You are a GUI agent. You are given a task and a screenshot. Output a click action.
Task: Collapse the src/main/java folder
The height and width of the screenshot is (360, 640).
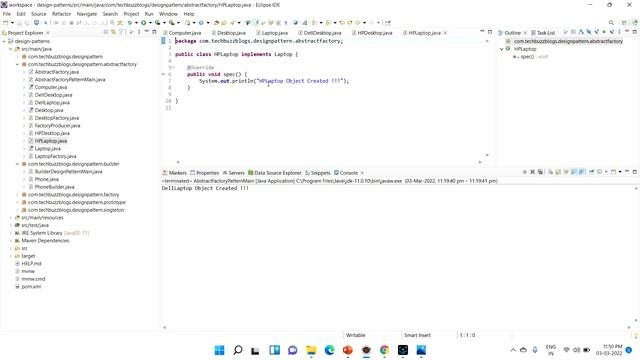click(11, 49)
